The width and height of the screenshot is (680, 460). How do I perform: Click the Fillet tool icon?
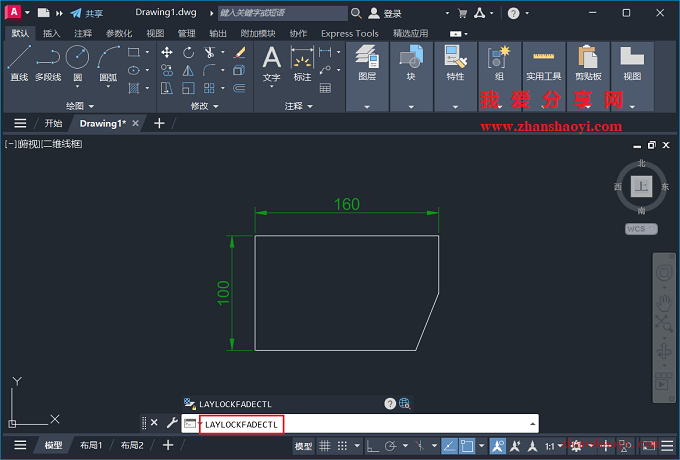(209, 70)
